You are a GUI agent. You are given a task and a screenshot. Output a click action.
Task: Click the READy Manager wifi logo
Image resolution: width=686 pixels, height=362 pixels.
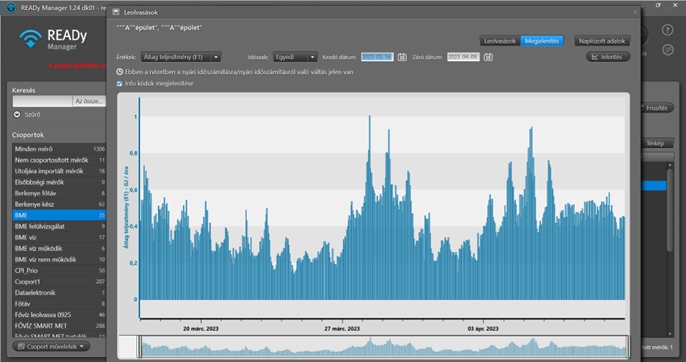tap(30, 39)
